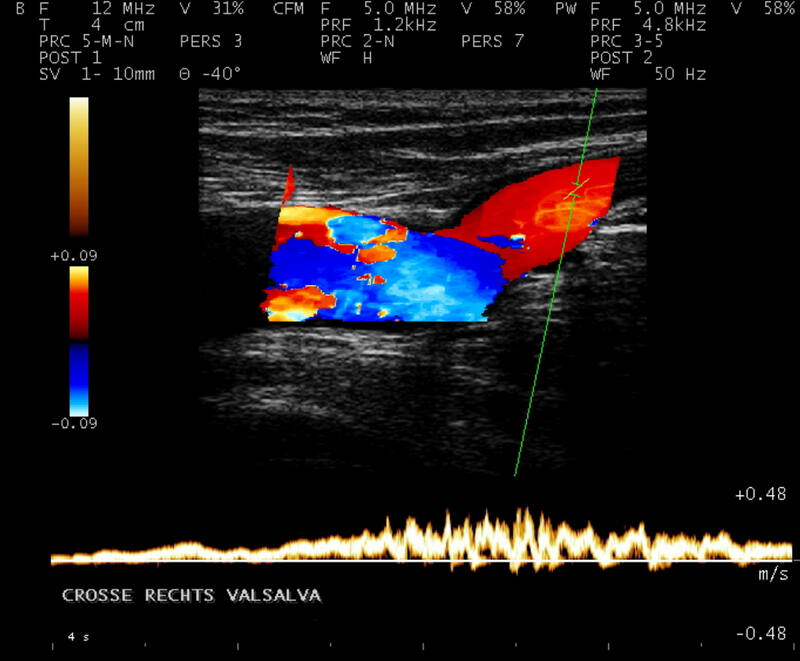Select the Doppler angle 'Θ -40°' value
This screenshot has height=661, width=800.
click(210, 74)
